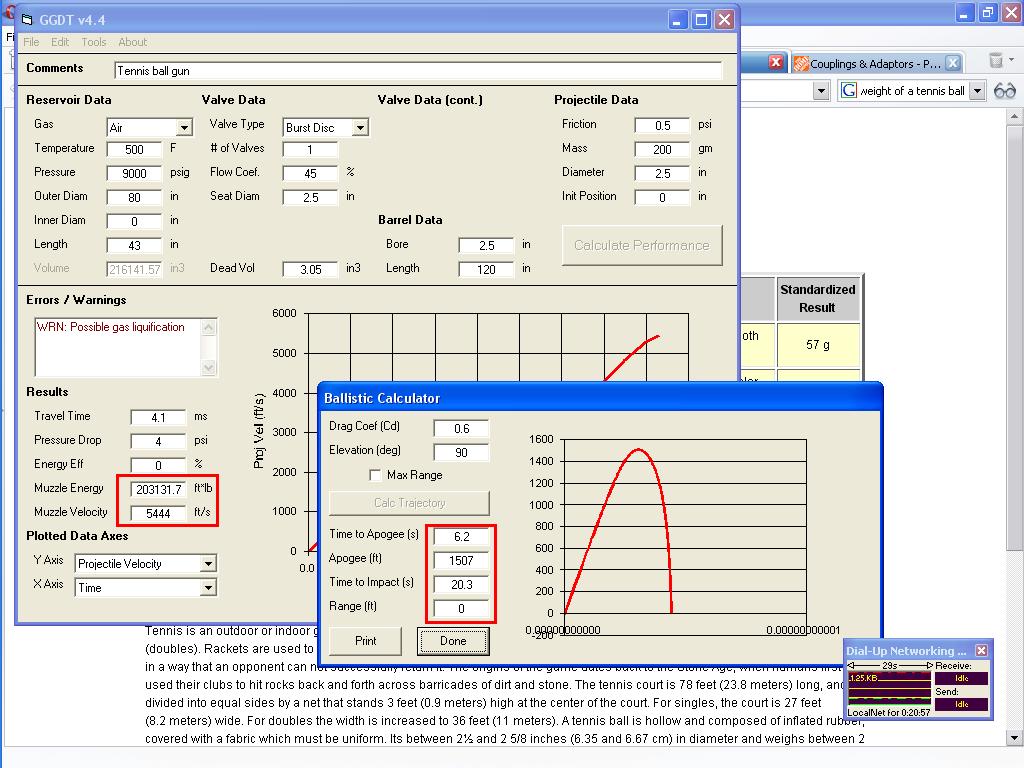Click the search glasses icon in browser
The width and height of the screenshot is (1024, 768).
tap(1003, 91)
